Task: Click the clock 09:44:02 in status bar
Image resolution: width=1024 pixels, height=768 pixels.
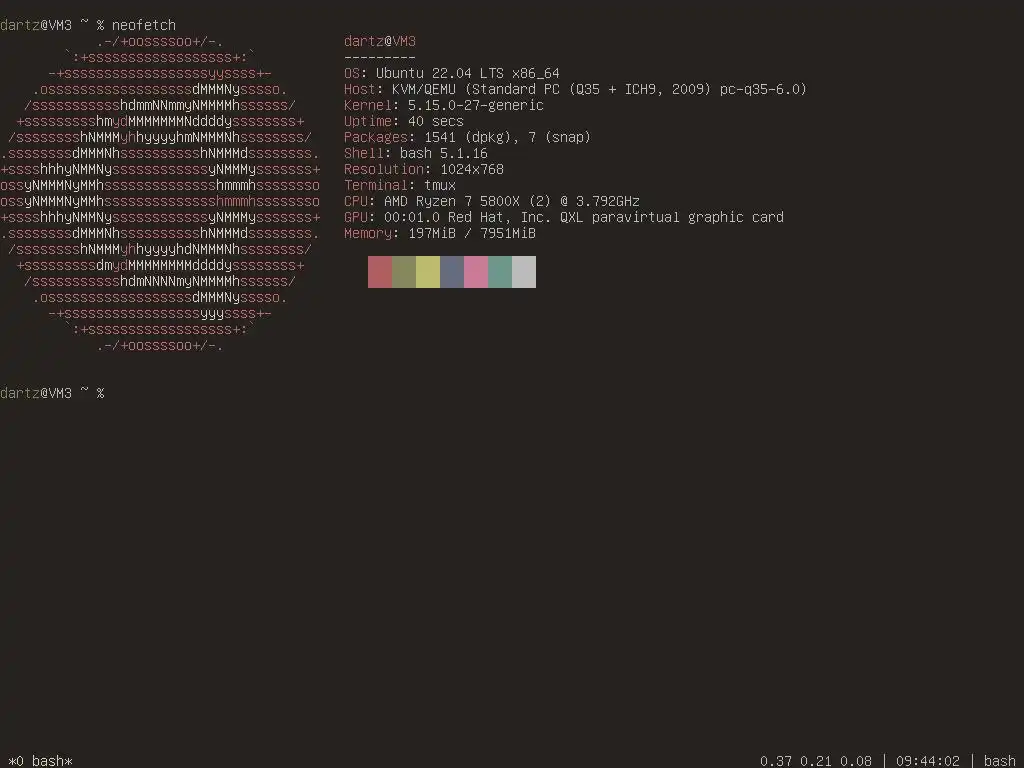Action: (x=928, y=761)
